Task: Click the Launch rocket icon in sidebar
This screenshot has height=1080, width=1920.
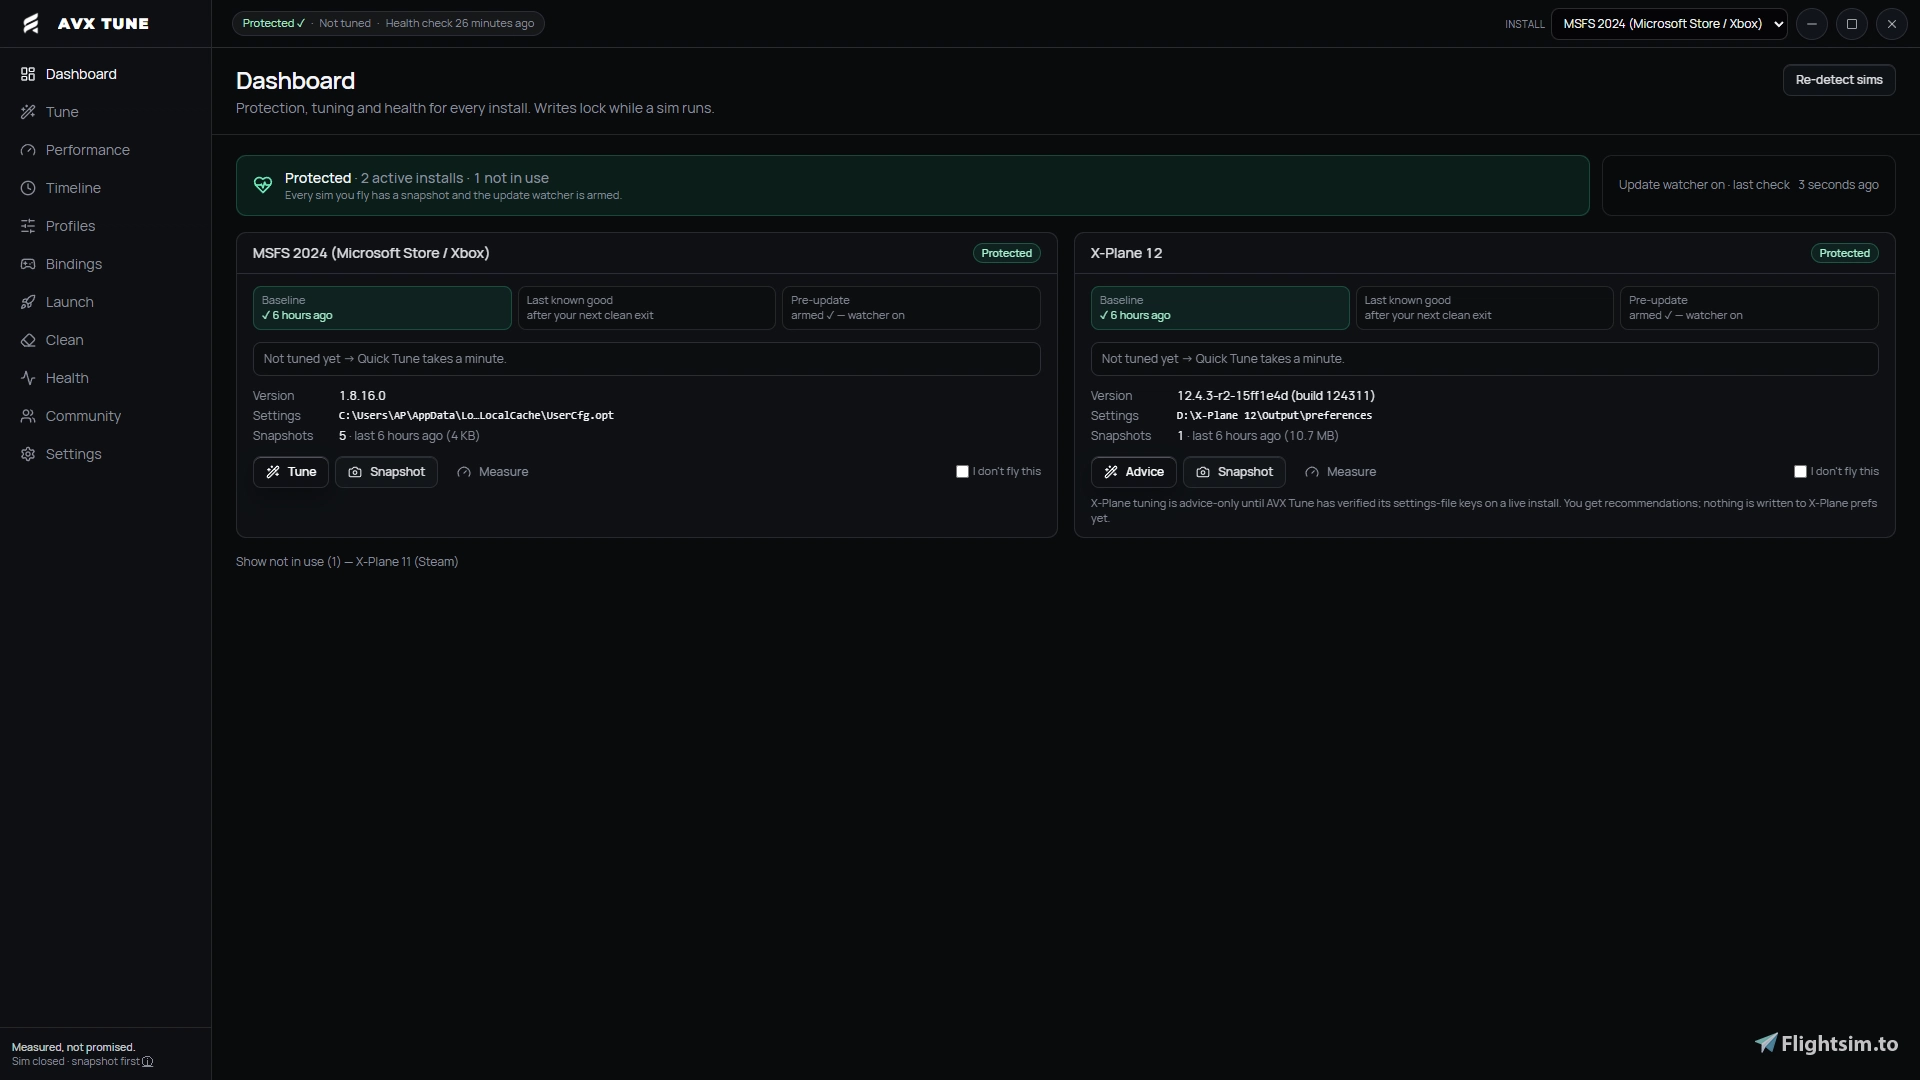Action: coord(28,302)
